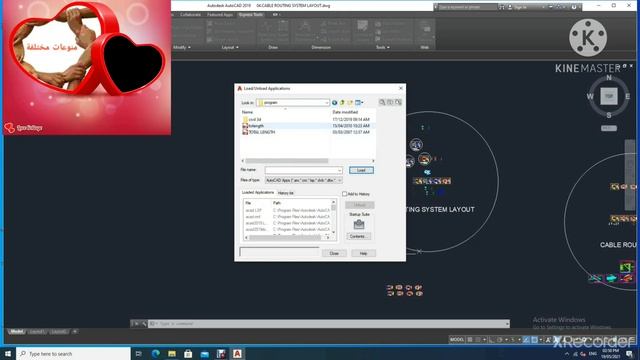Click the loaded applications vertical scrollbar
This screenshot has height=360, width=640.
(333, 217)
